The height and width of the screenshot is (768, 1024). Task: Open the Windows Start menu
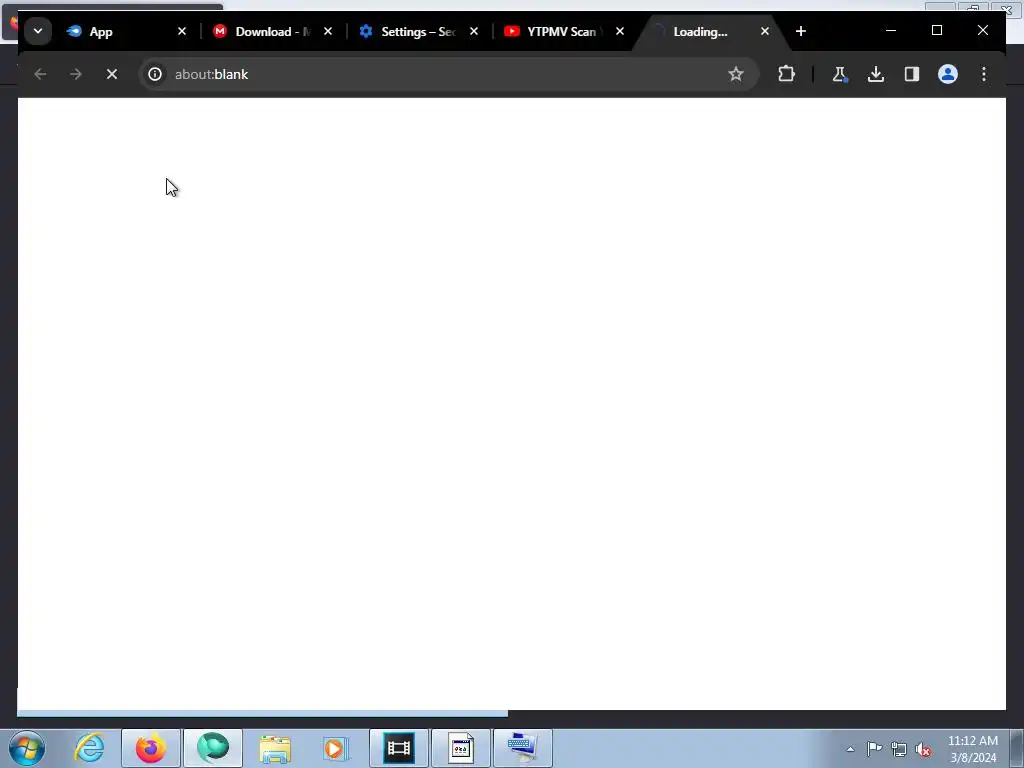pyautogui.click(x=27, y=748)
